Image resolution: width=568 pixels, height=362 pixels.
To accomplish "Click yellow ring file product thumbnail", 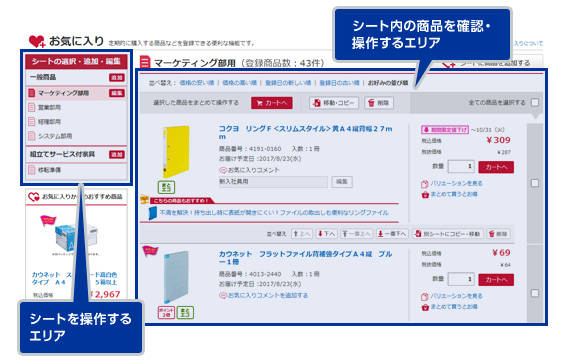I will click(176, 151).
